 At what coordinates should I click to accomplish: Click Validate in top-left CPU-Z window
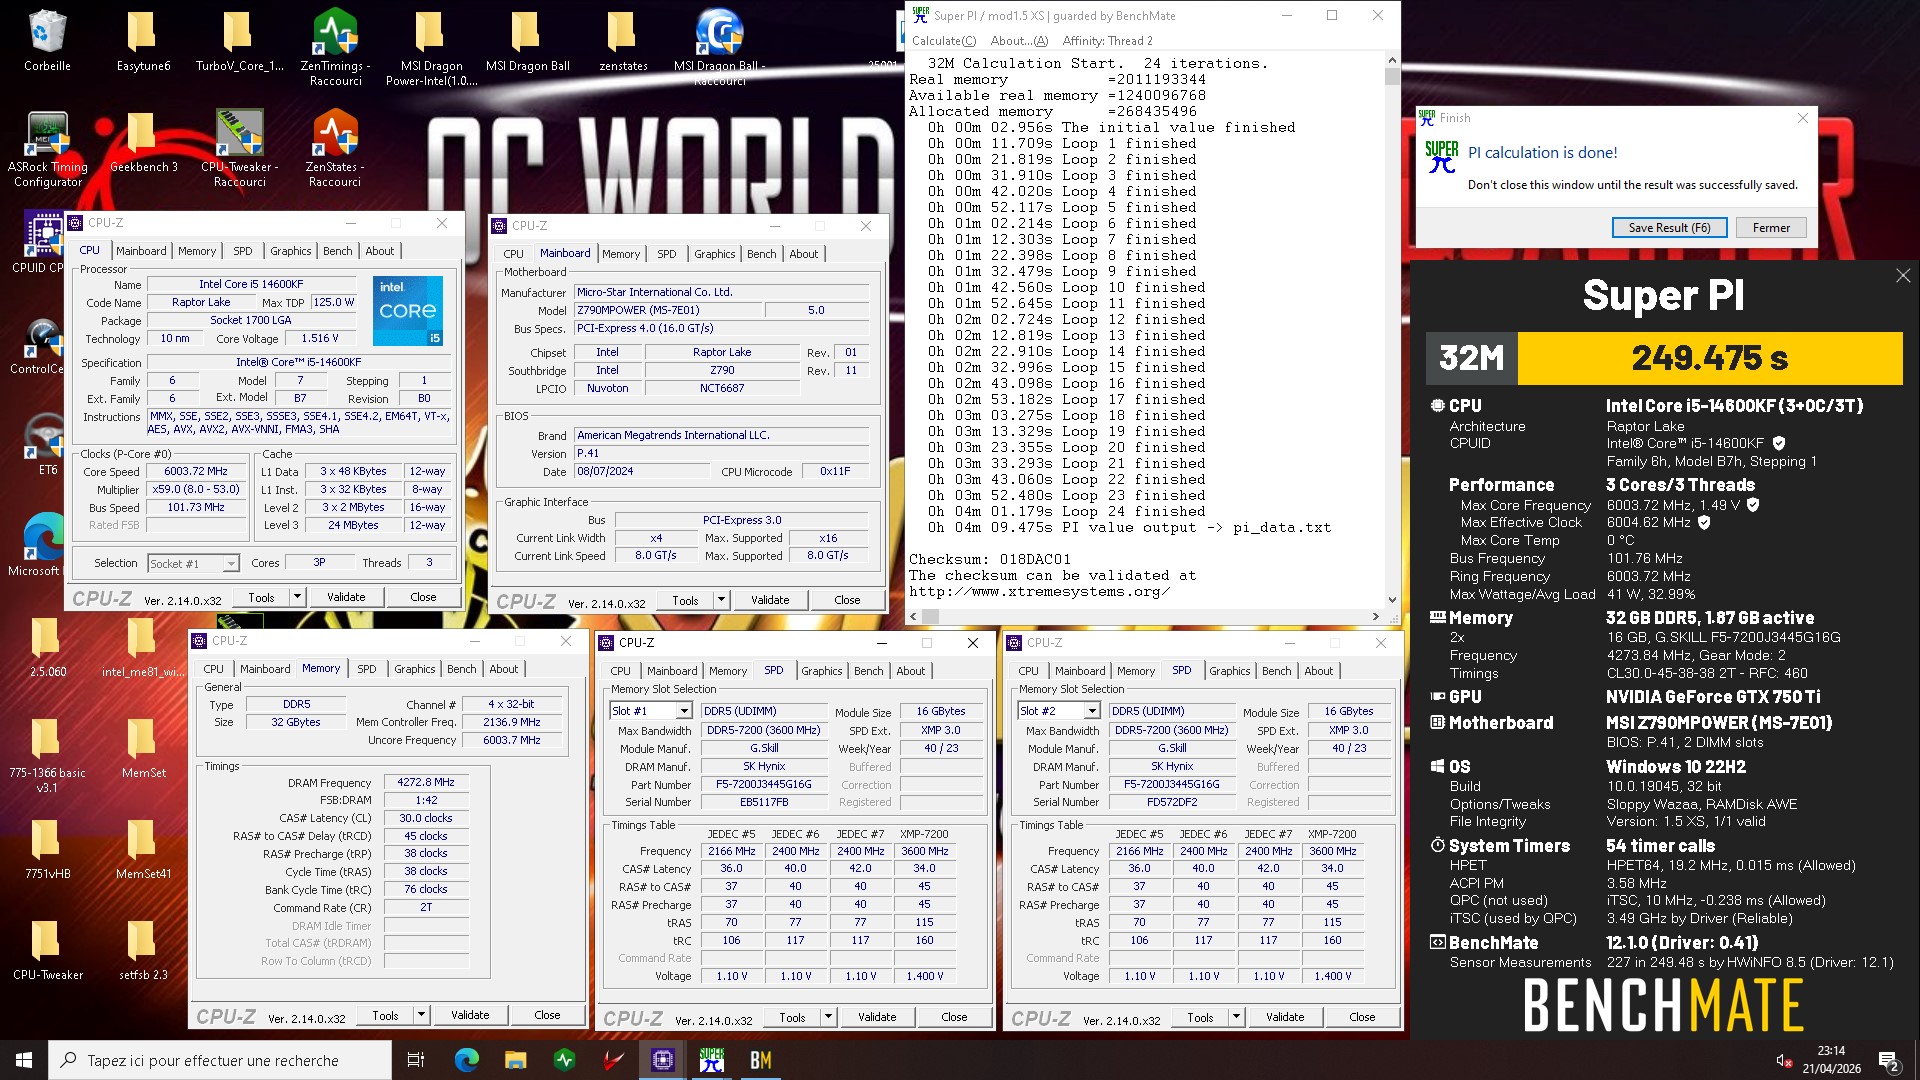346,597
